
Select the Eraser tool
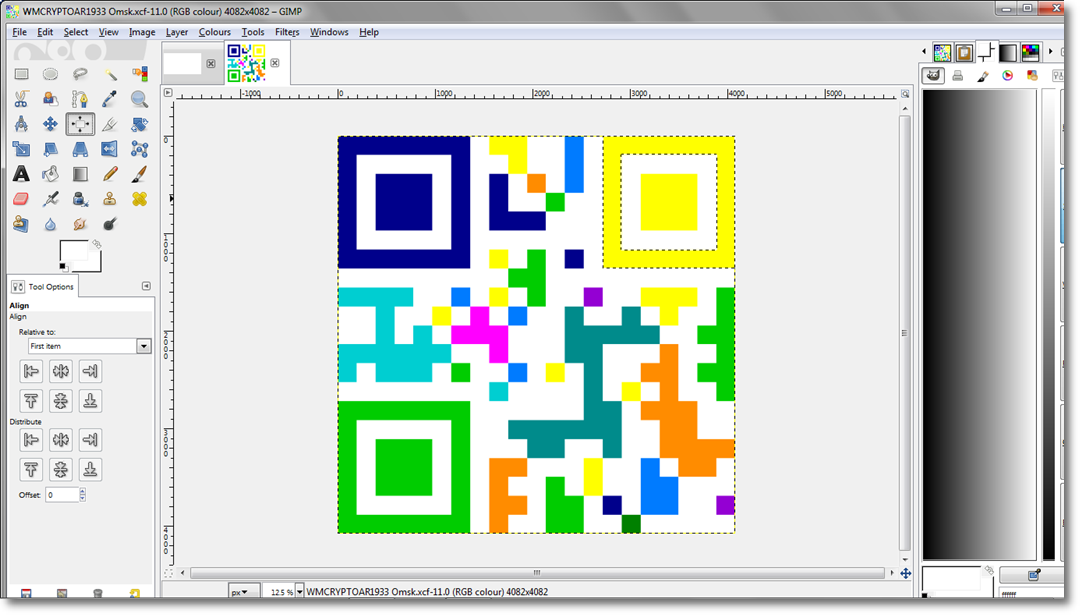click(21, 199)
